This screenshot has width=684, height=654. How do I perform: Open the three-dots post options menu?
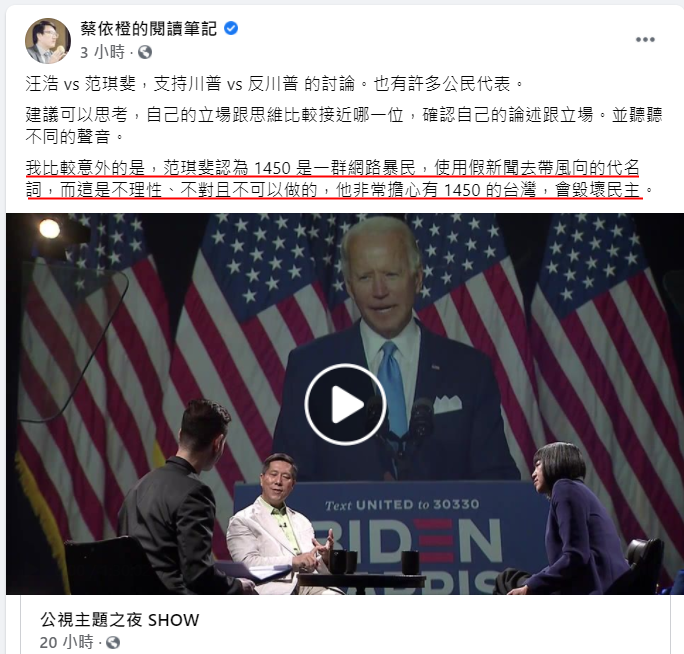tap(645, 39)
